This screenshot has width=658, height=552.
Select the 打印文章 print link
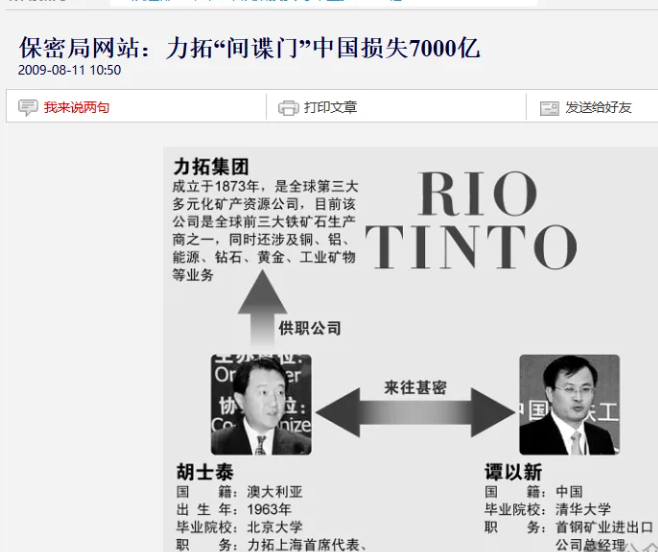[330, 107]
